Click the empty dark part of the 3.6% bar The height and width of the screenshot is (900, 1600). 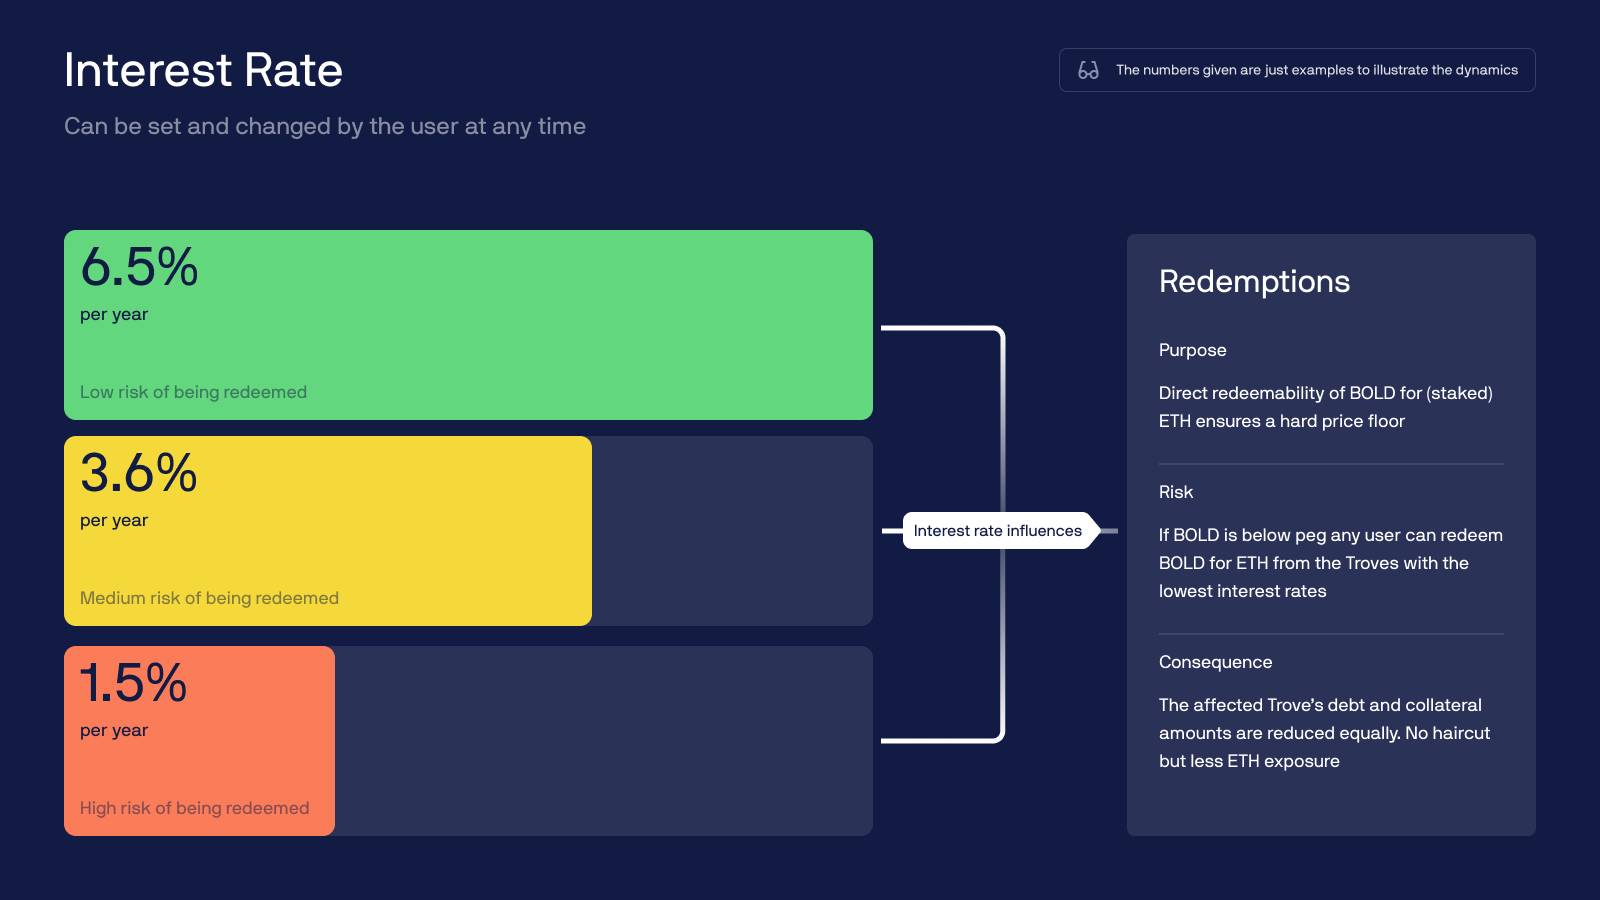(x=732, y=531)
